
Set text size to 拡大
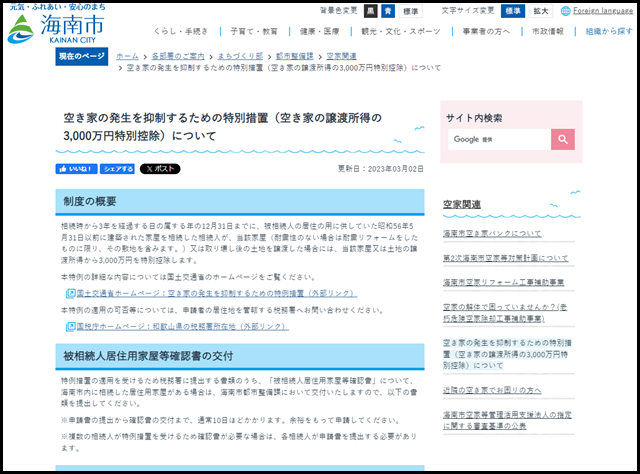pos(541,11)
